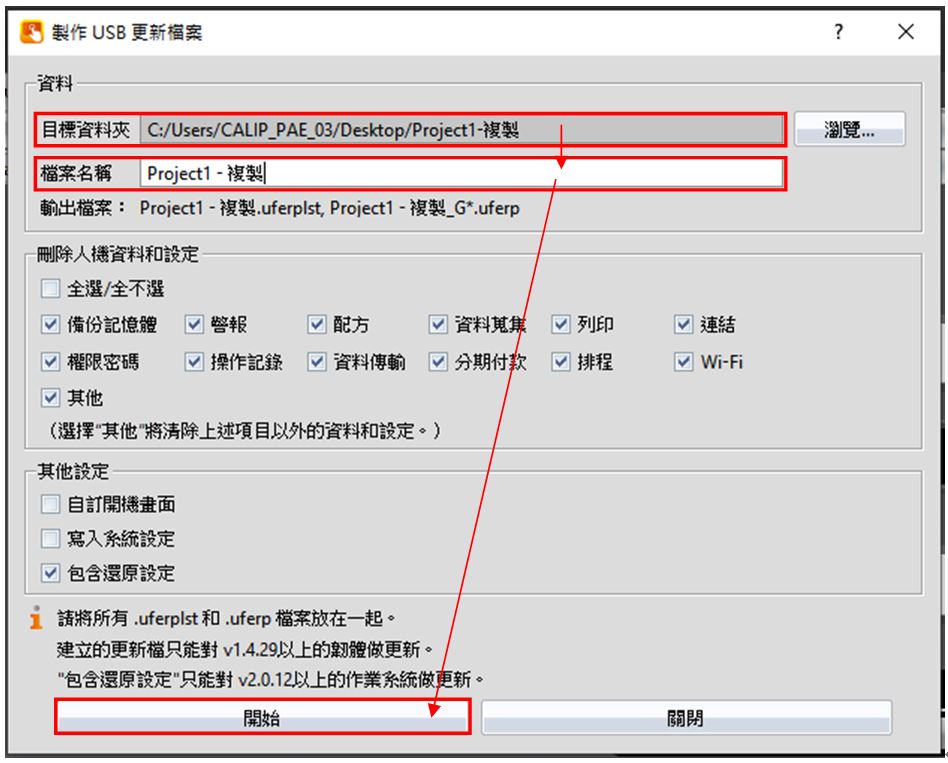The width and height of the screenshot is (948, 763).
Task: Click the 刪除人機資料和設定 group label
Action: tap(118, 255)
